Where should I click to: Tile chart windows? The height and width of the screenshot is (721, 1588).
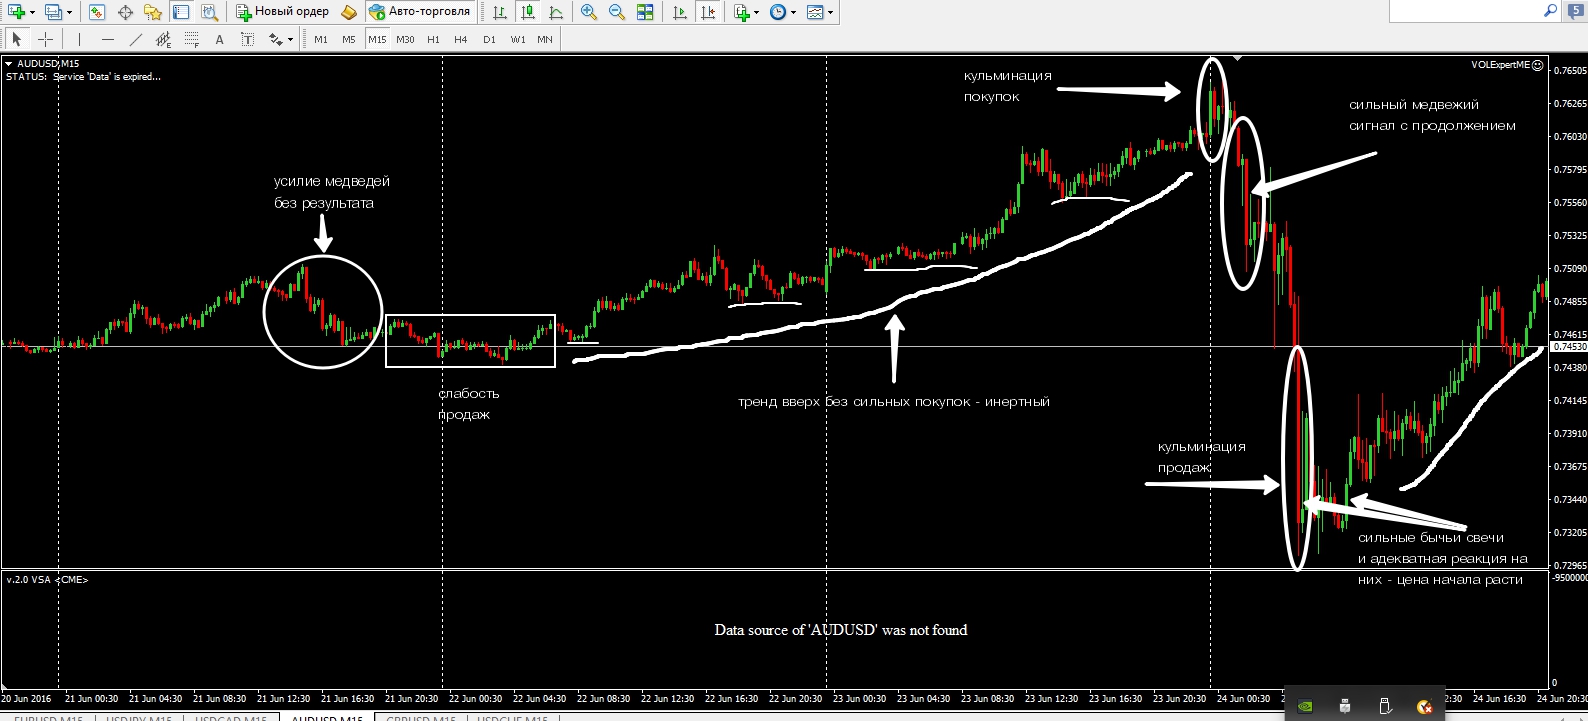[x=645, y=12]
